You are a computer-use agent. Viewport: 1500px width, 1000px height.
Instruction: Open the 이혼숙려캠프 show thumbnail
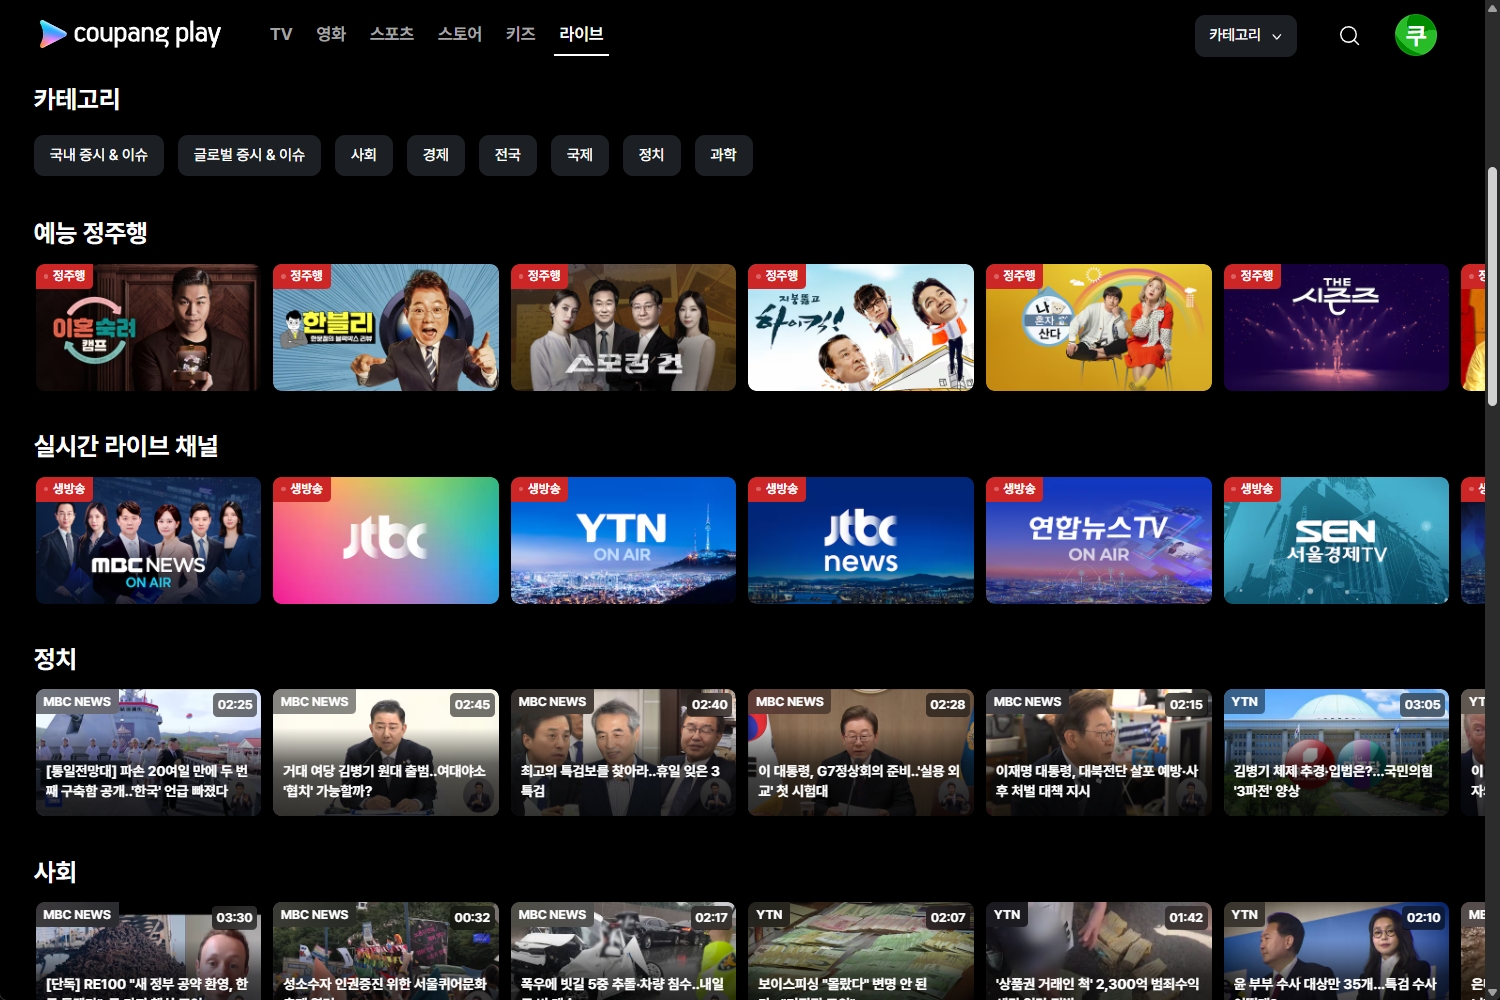tap(148, 327)
